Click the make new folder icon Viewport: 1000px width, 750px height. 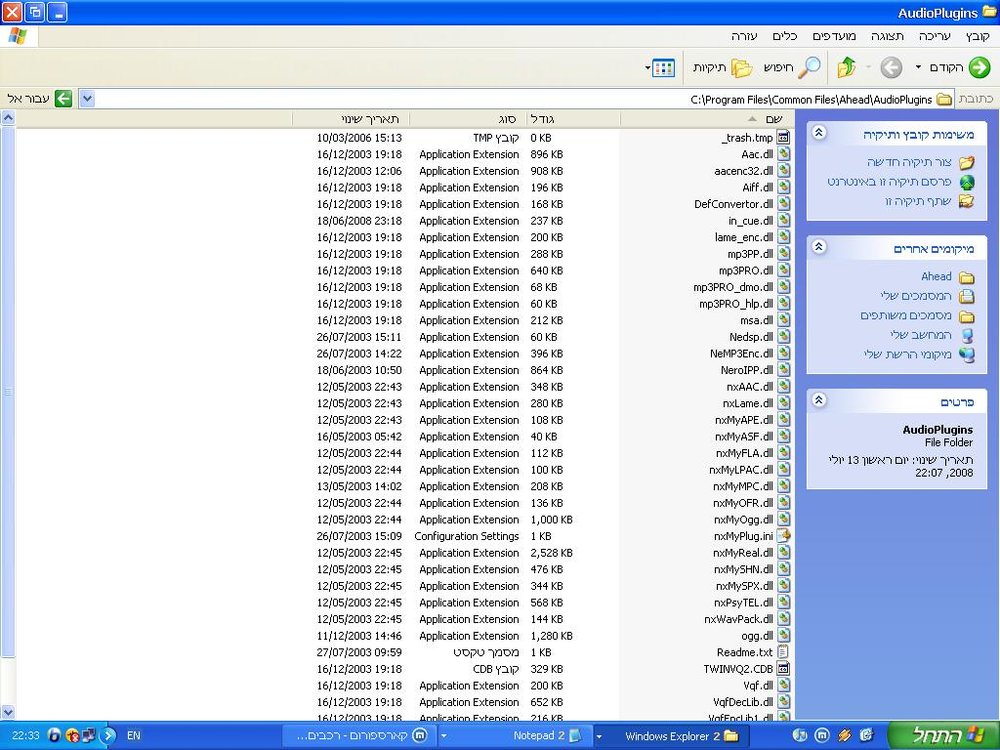click(x=967, y=163)
